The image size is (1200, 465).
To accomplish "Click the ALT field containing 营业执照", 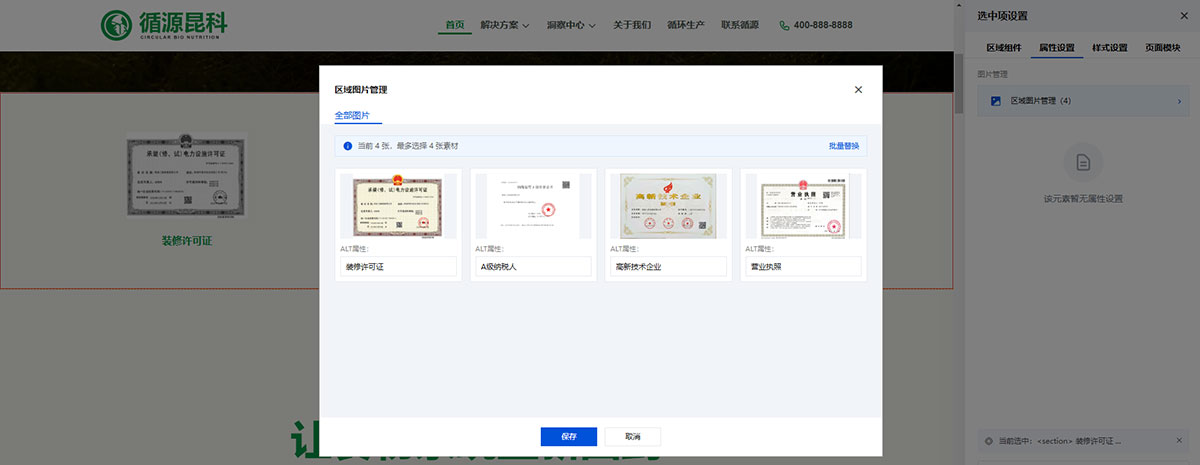I will [x=803, y=267].
